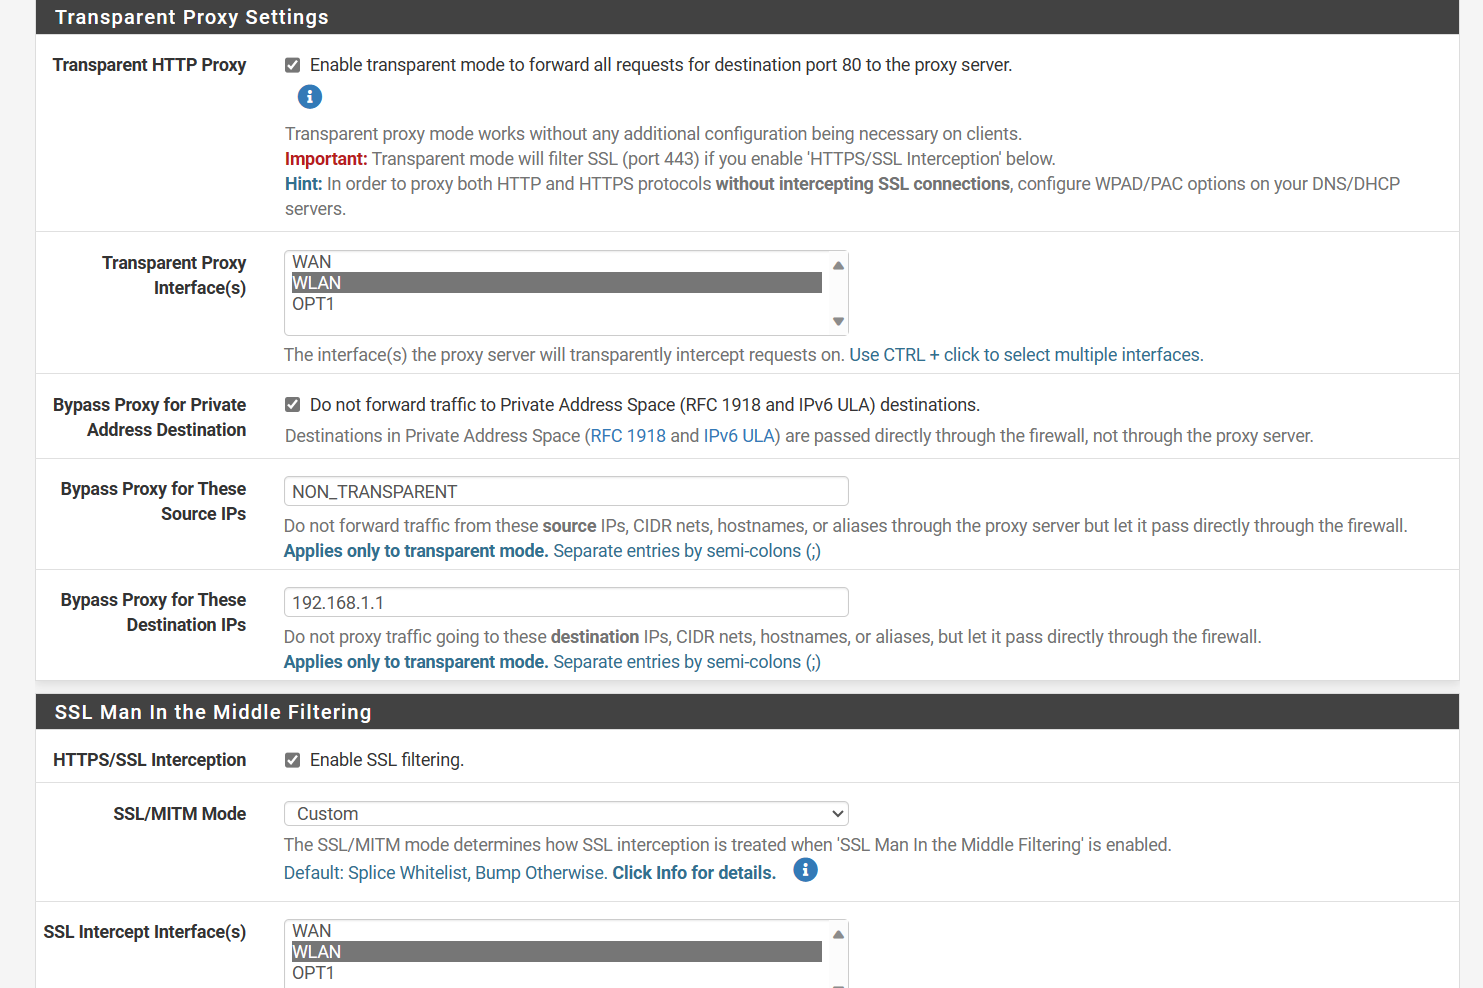This screenshot has height=988, width=1483.
Task: Select WLAN in Transparent Proxy Interface list
Action: (x=556, y=283)
